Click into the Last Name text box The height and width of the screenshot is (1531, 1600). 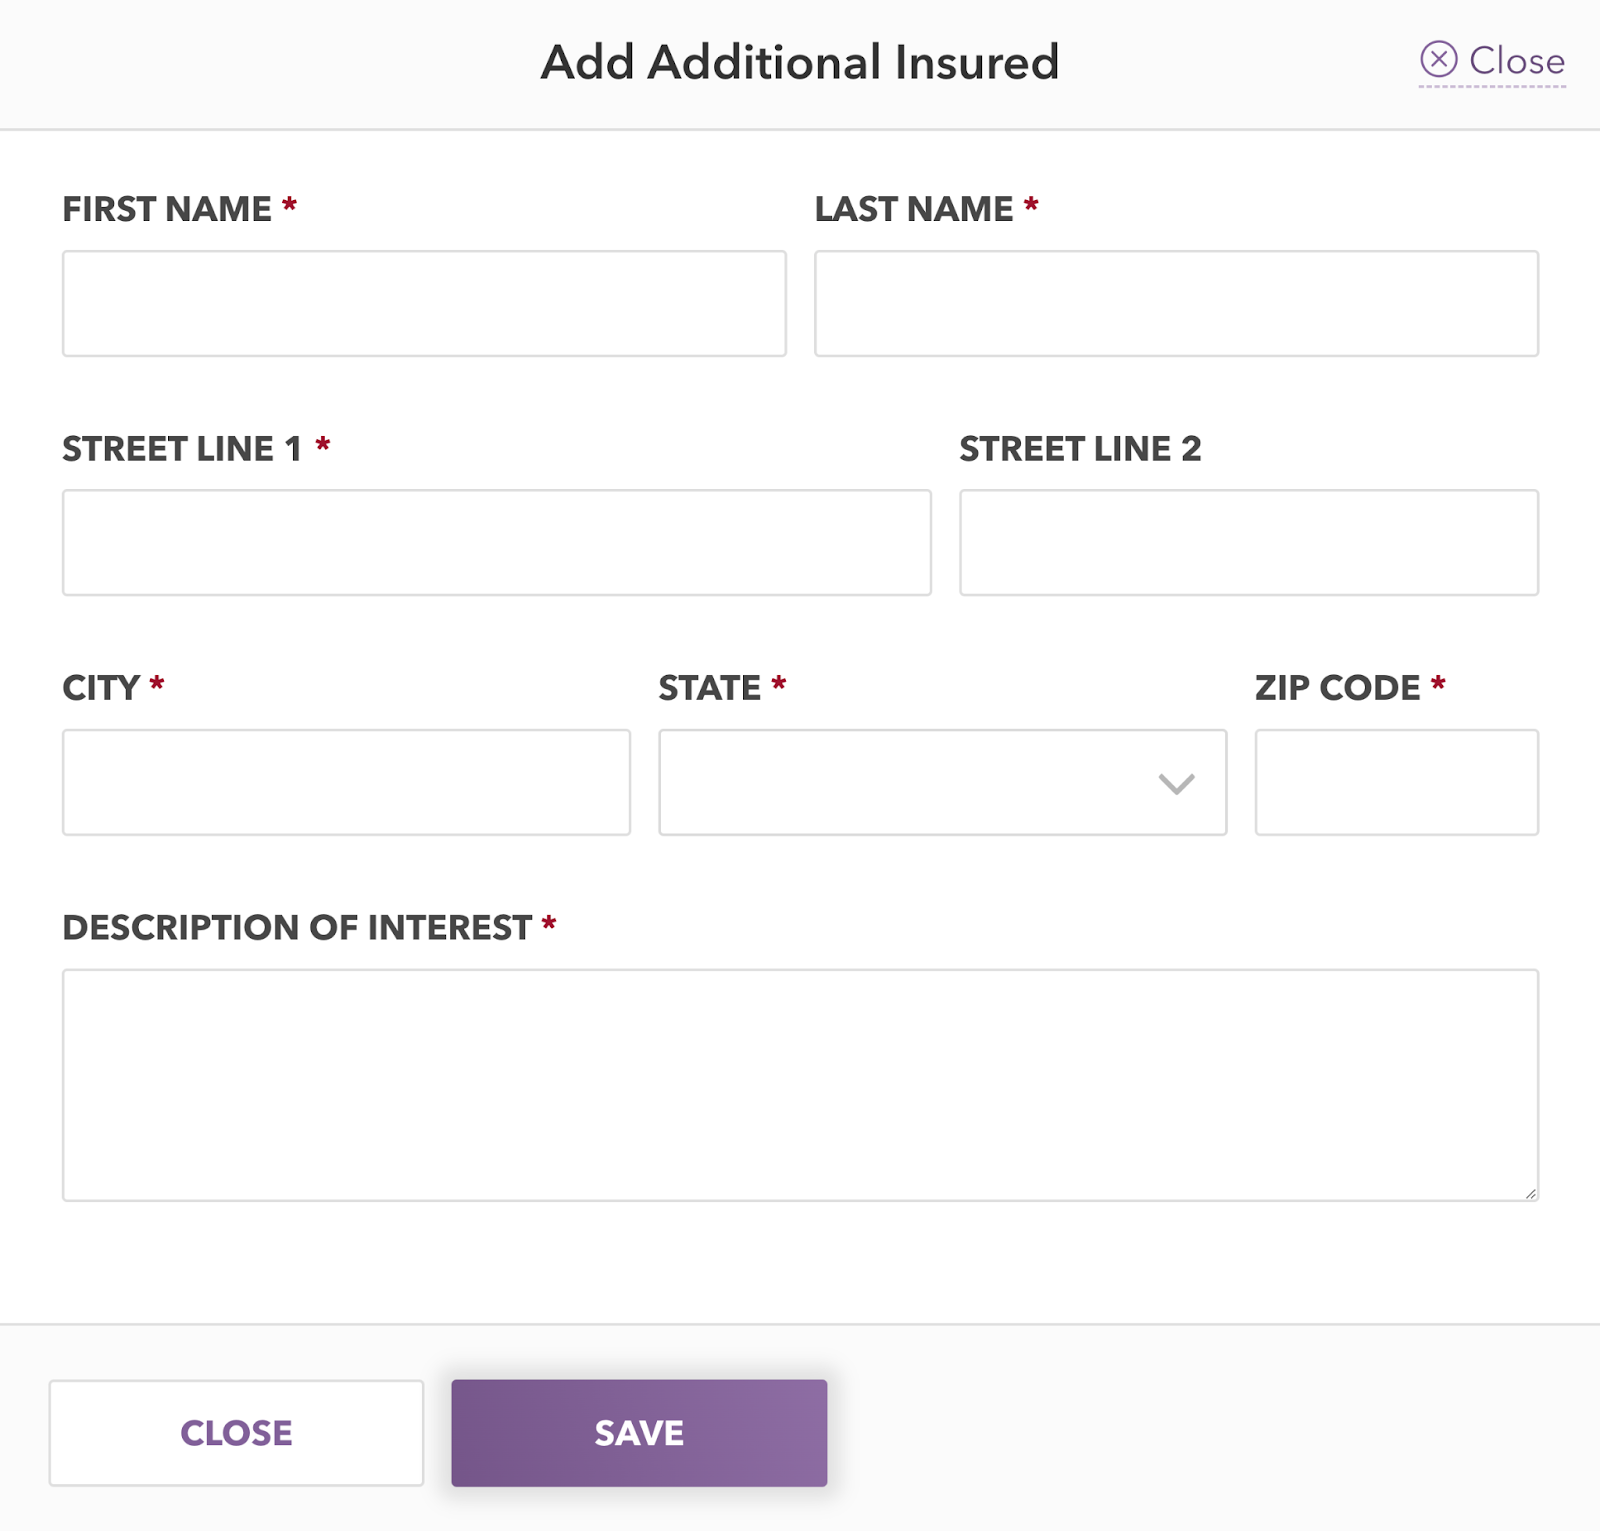(x=1176, y=304)
